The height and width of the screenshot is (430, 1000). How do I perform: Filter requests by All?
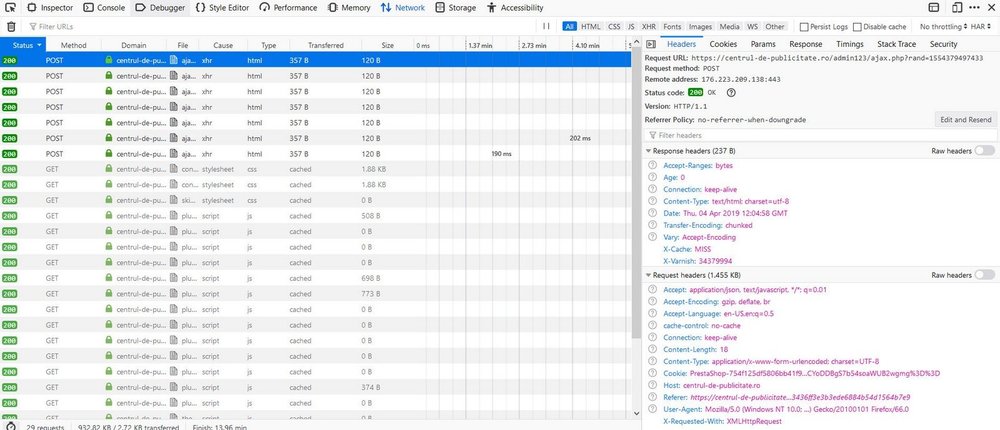pyautogui.click(x=570, y=27)
